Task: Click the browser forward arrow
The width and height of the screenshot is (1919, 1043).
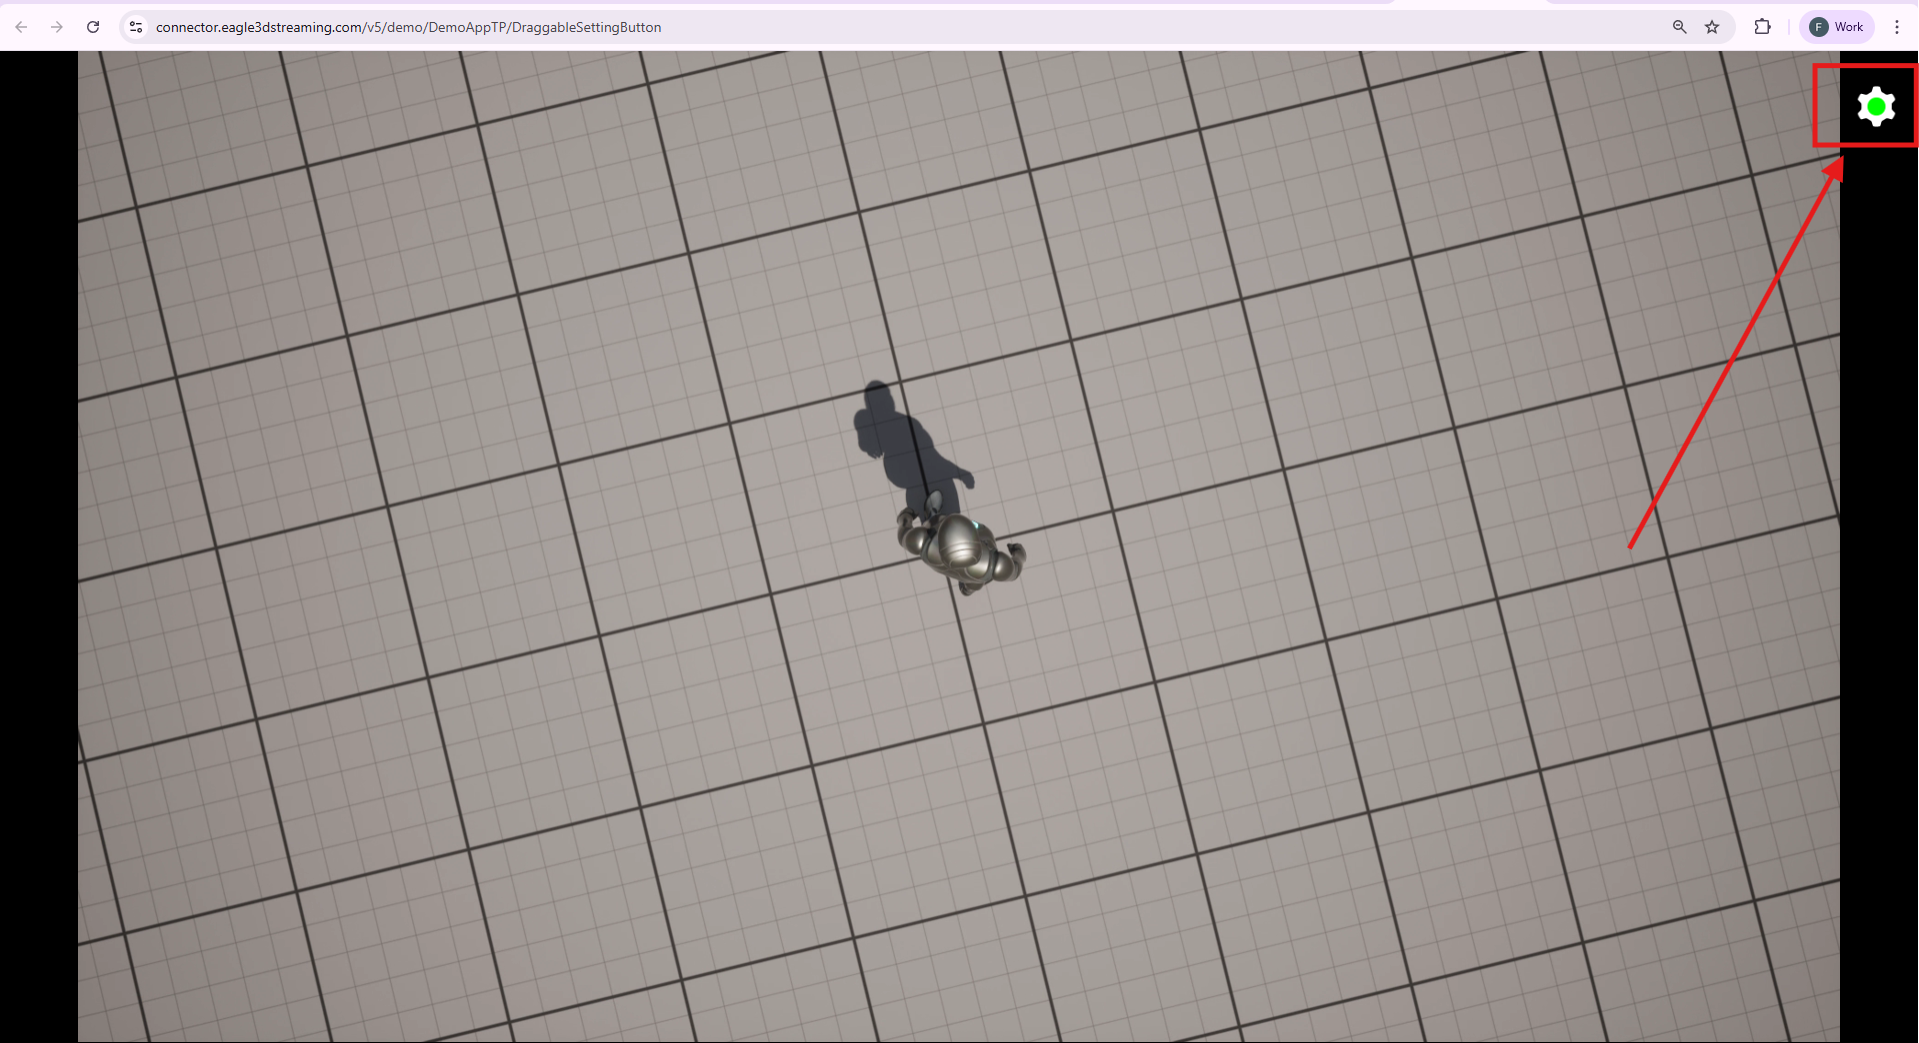Action: tap(57, 27)
